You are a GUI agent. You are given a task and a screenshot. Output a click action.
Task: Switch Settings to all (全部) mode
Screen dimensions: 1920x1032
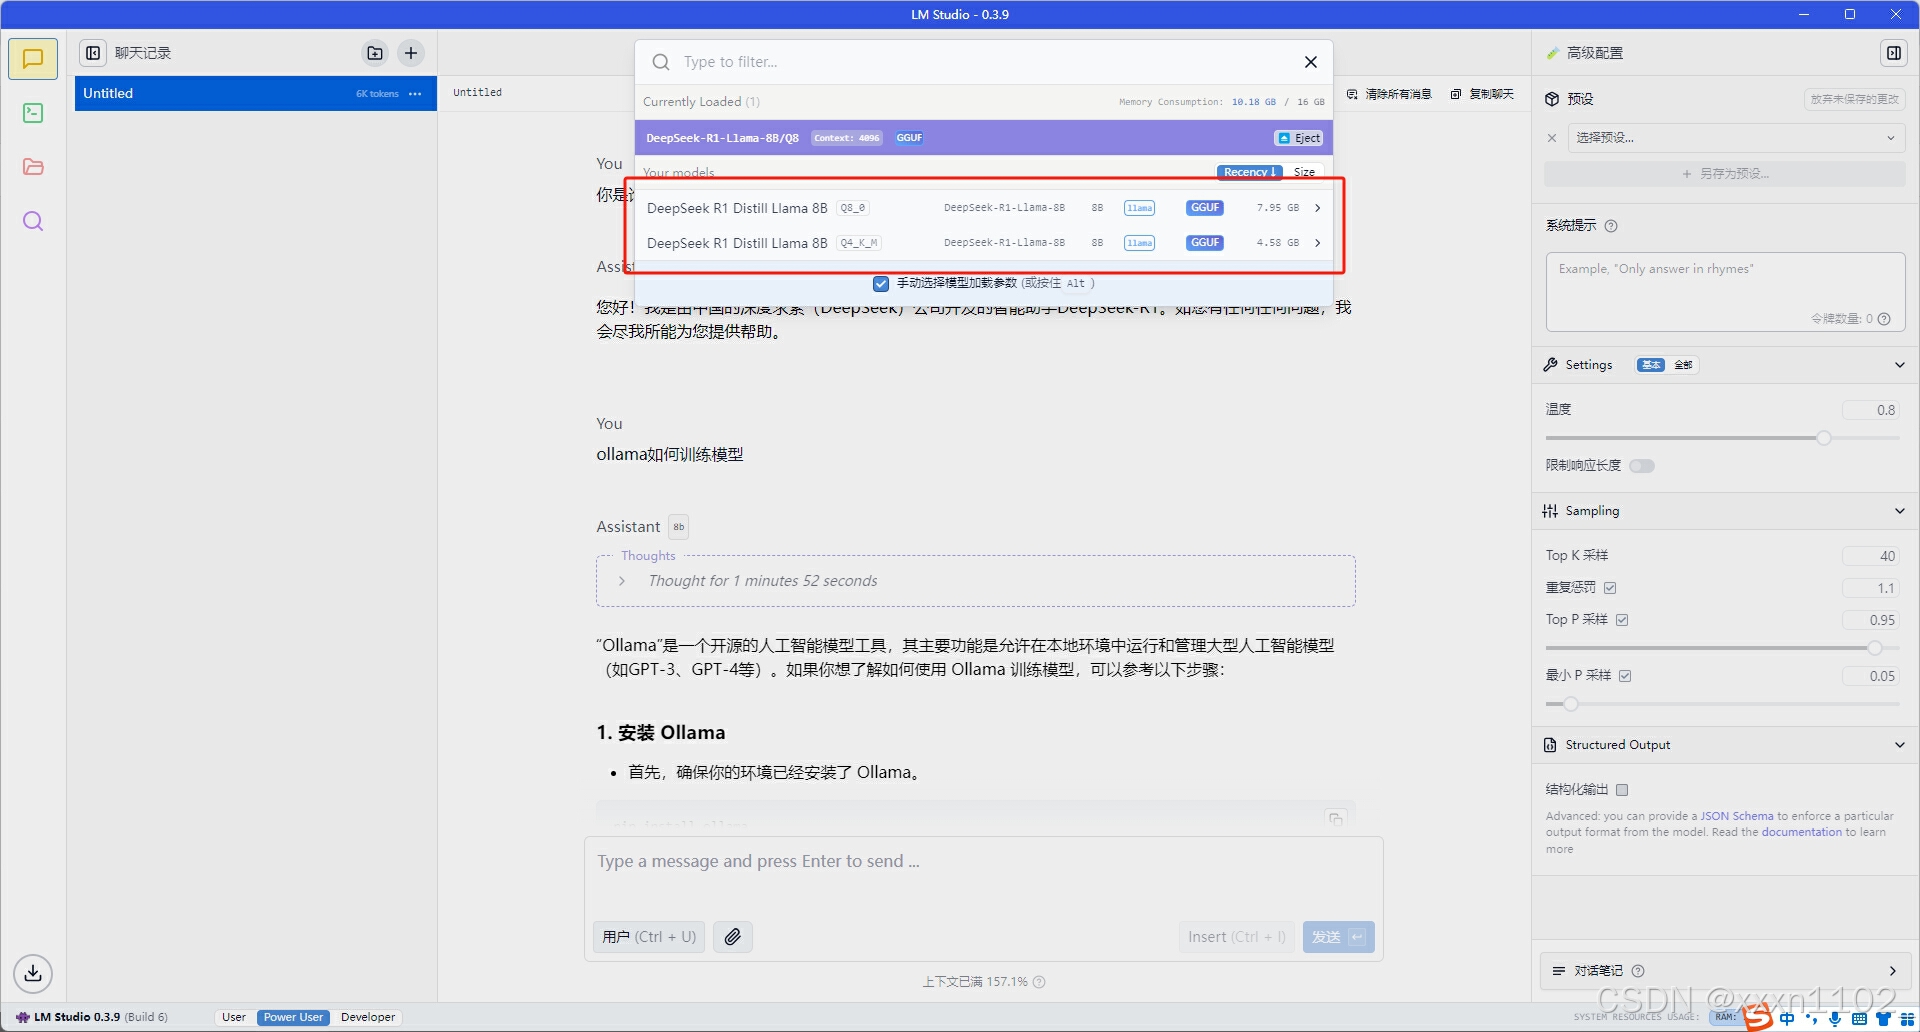pos(1684,365)
